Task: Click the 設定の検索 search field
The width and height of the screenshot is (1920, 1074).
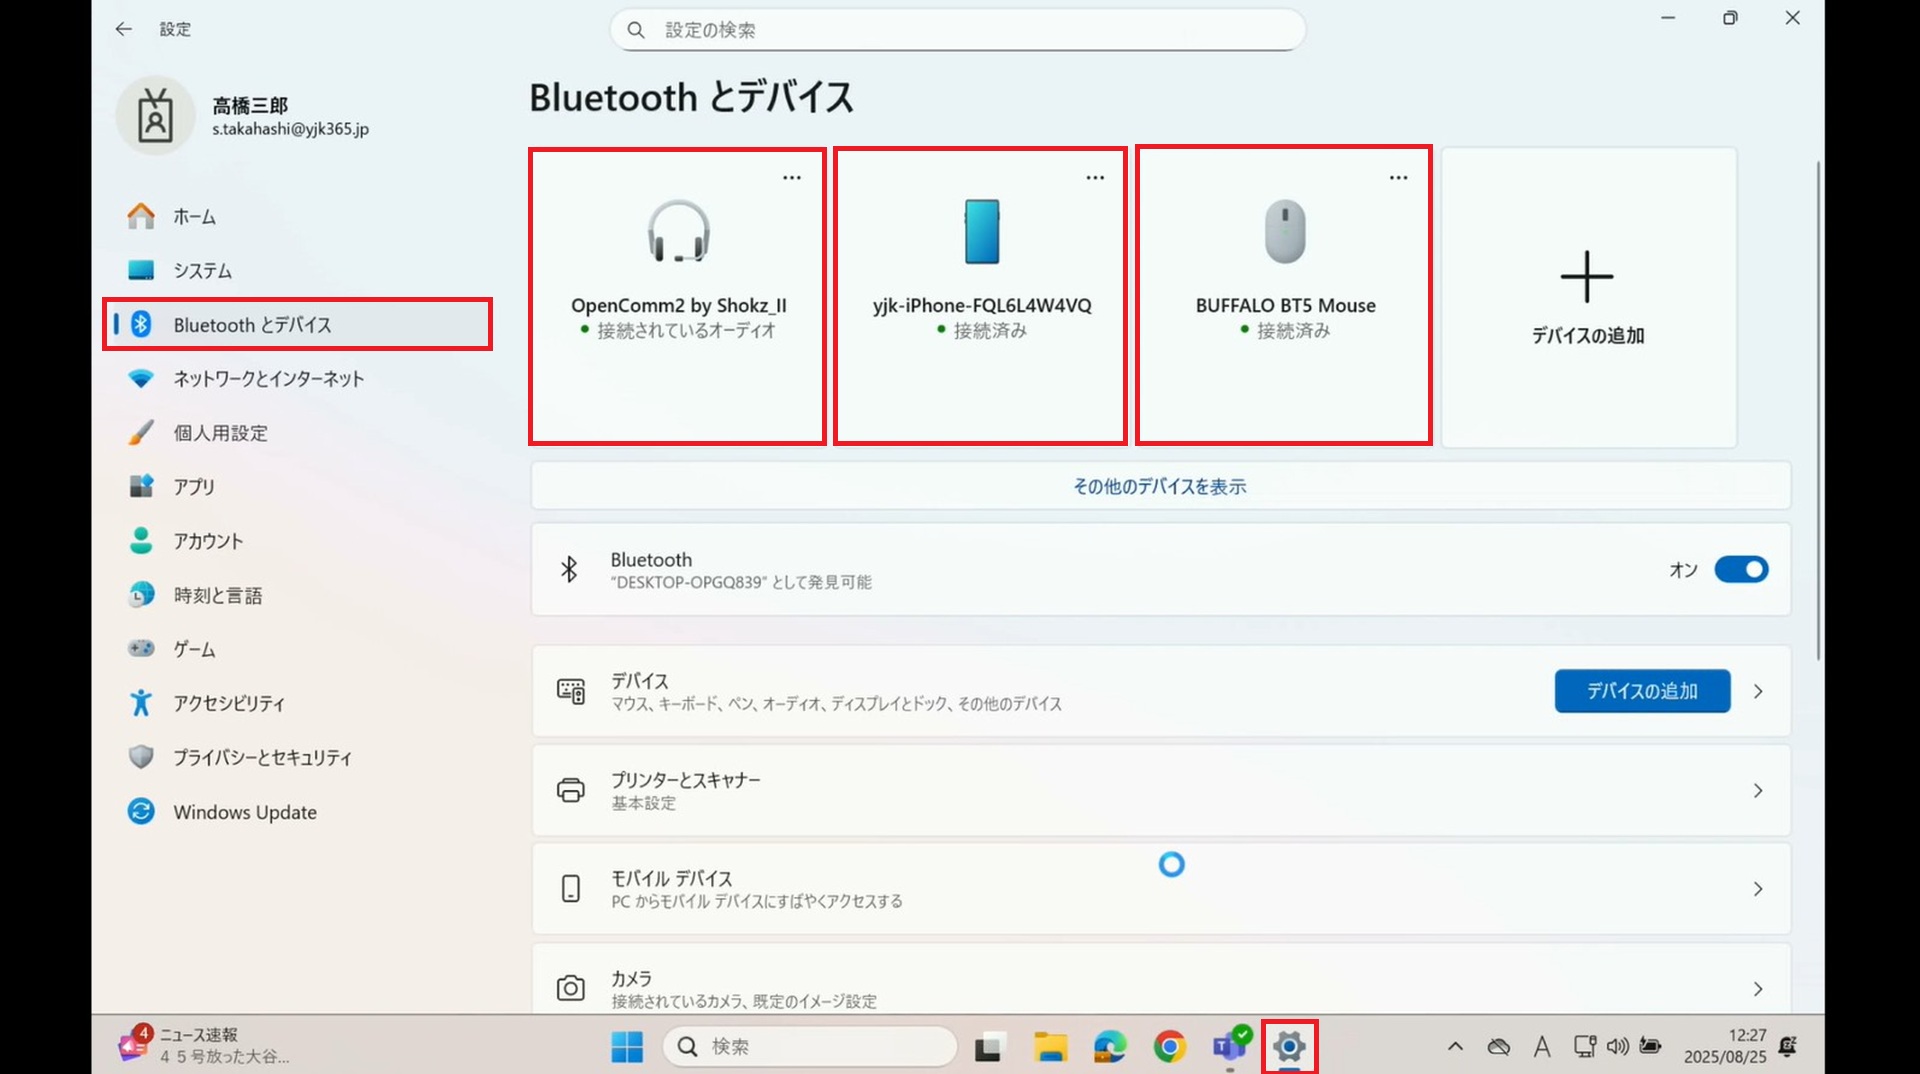Action: point(960,30)
